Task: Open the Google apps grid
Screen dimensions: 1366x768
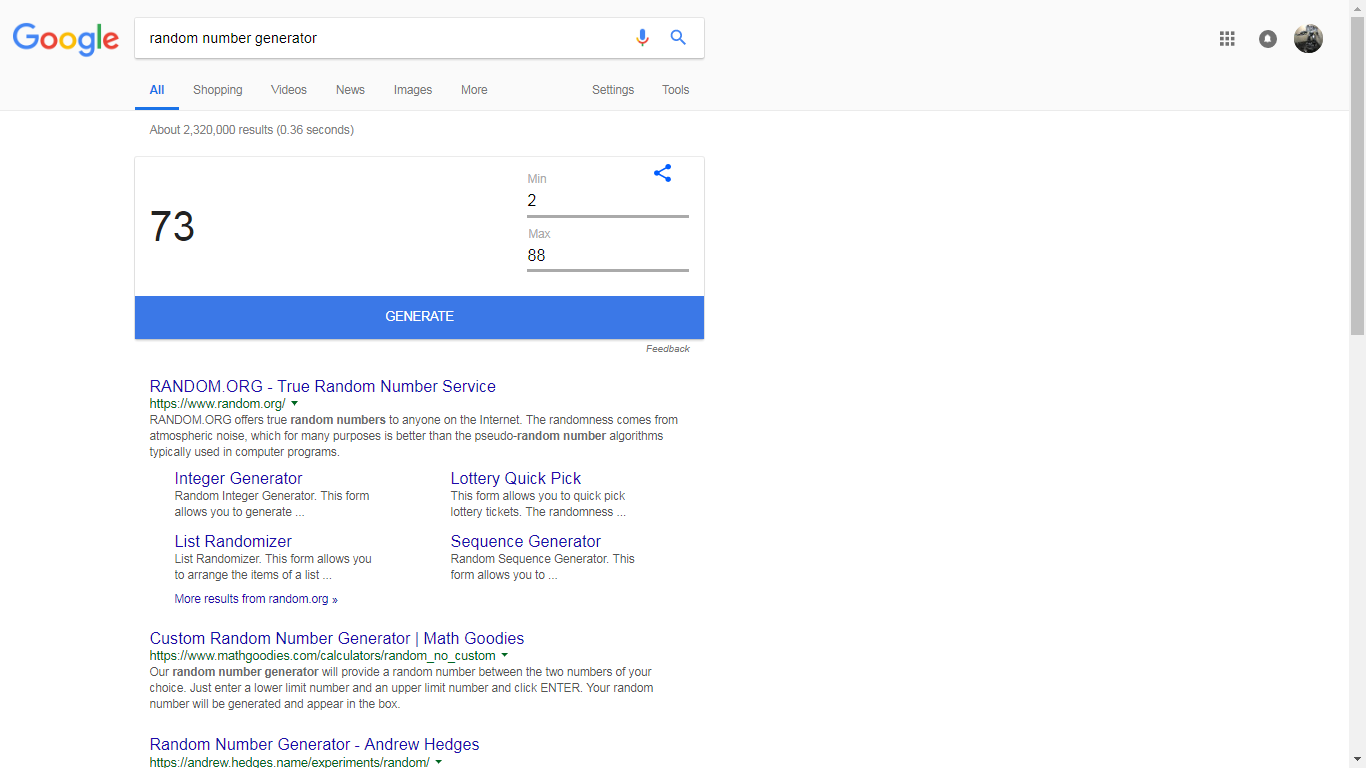Action: coord(1227,39)
